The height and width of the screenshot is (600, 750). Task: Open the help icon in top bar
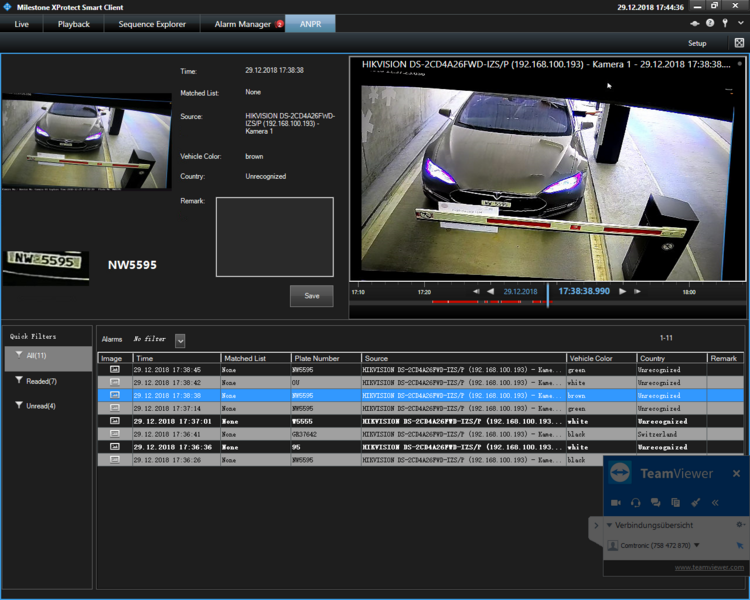(x=710, y=23)
